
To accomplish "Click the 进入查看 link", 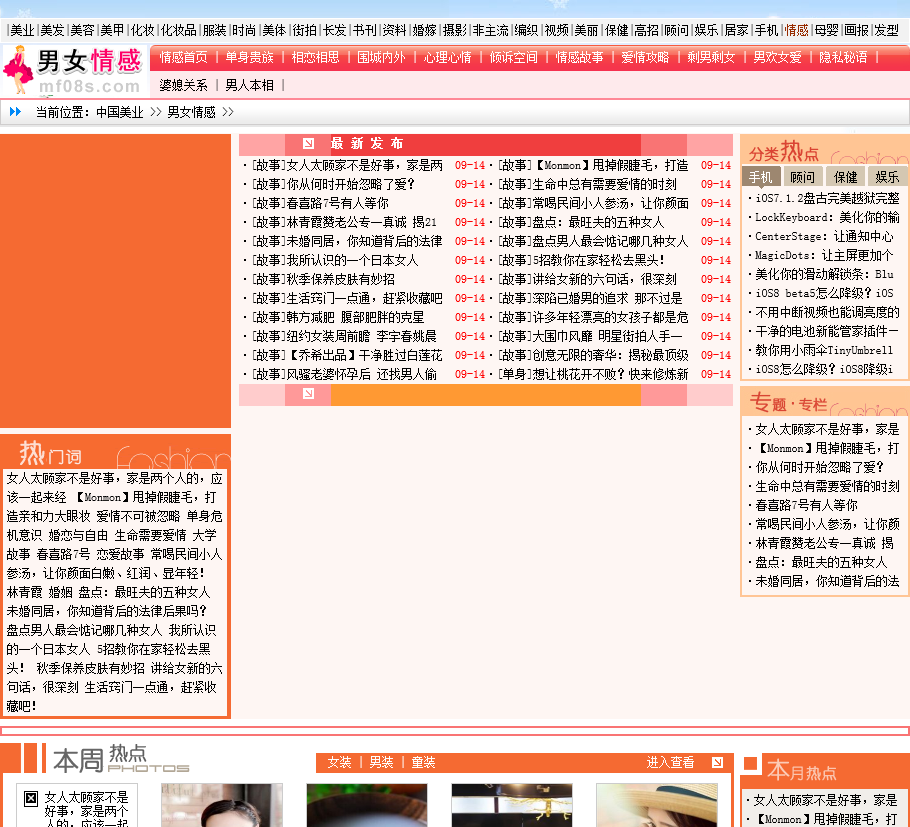I will click(x=670, y=762).
